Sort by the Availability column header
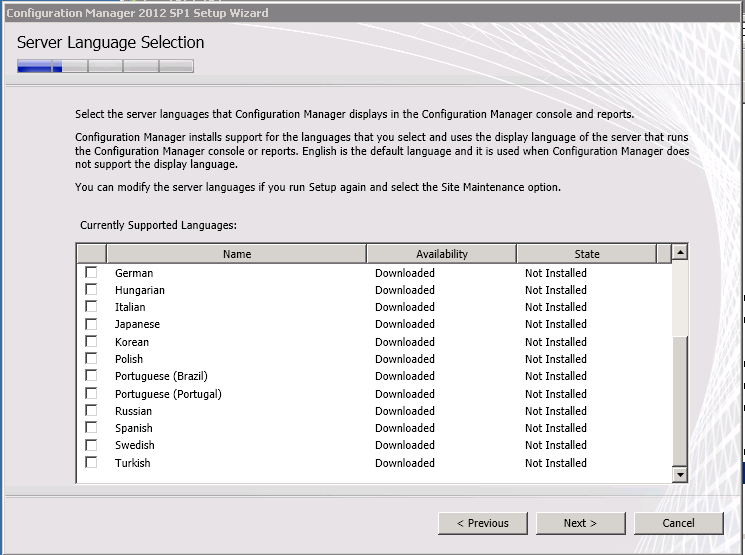 pyautogui.click(x=441, y=254)
